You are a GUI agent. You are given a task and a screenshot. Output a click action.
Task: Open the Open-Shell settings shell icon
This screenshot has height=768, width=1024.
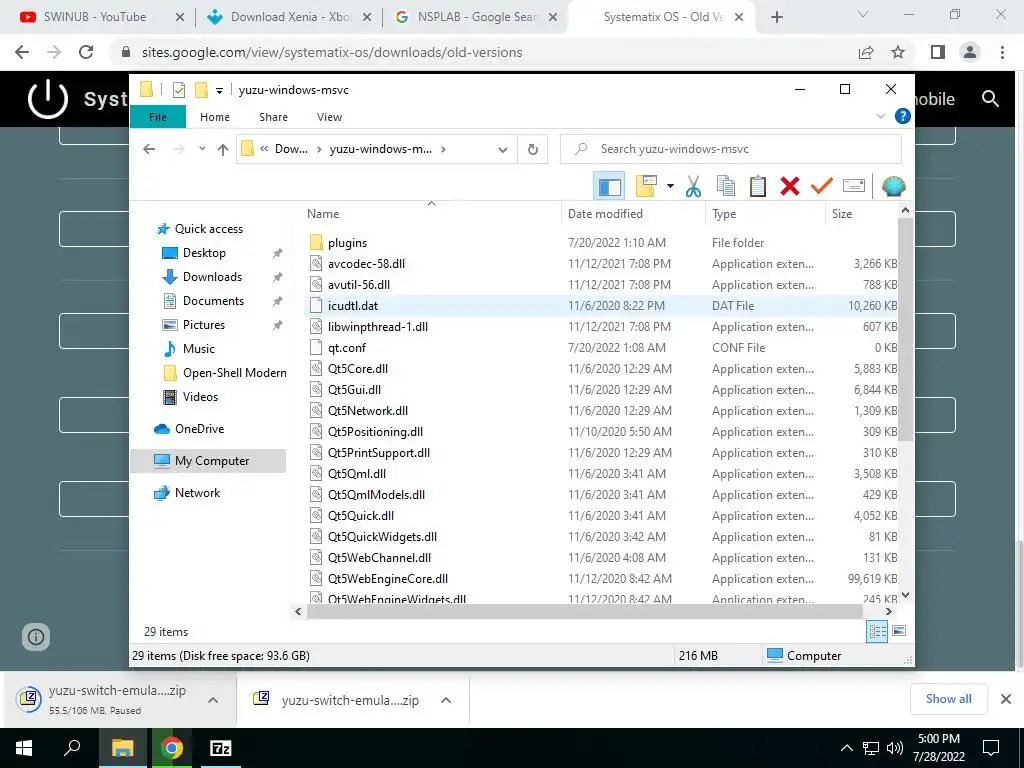(893, 186)
